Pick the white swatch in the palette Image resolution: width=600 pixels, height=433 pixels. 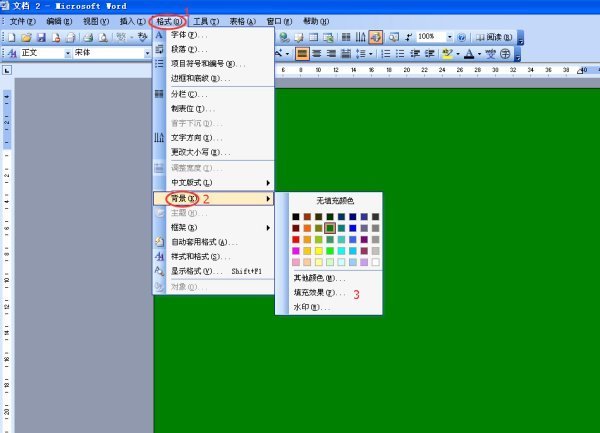coord(375,262)
